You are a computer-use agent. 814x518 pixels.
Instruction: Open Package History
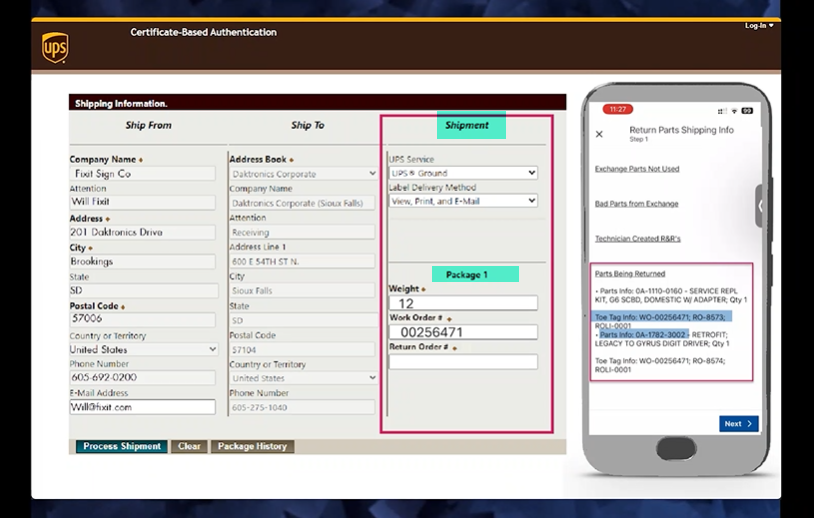point(252,446)
